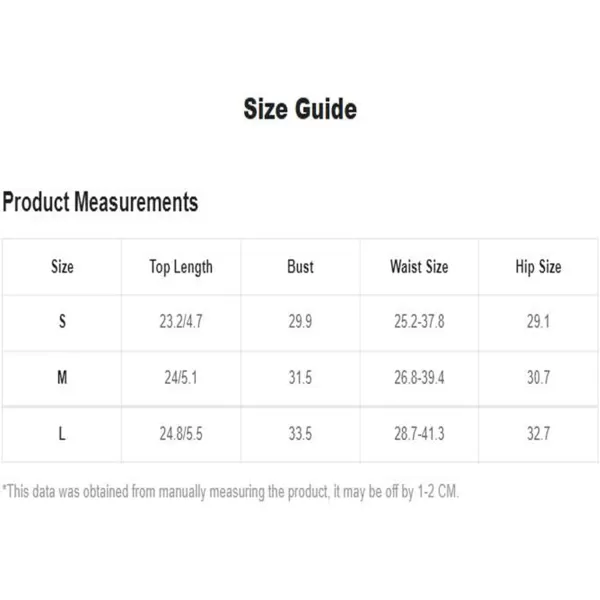This screenshot has height=600, width=600.
Task: Click the 24/5.1 top length cell
Action: pos(181,378)
